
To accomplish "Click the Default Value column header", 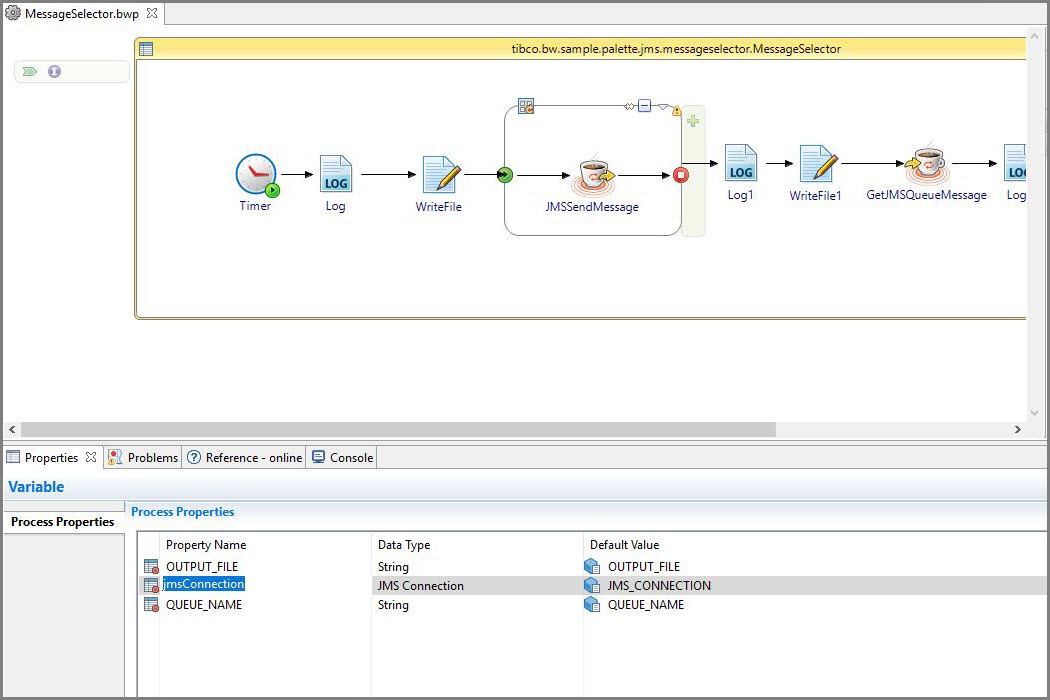I will [625, 545].
